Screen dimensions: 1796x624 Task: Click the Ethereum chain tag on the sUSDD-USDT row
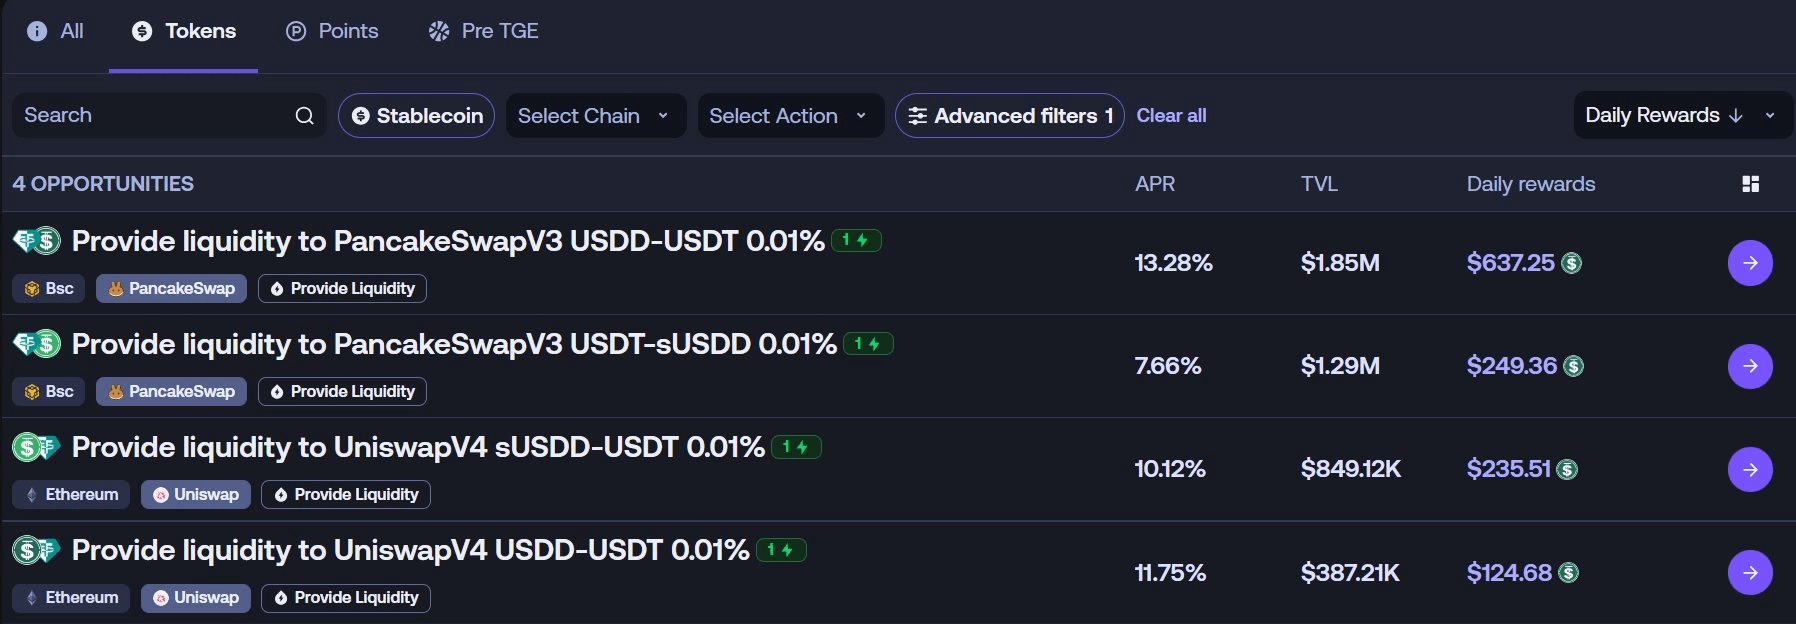pos(71,495)
